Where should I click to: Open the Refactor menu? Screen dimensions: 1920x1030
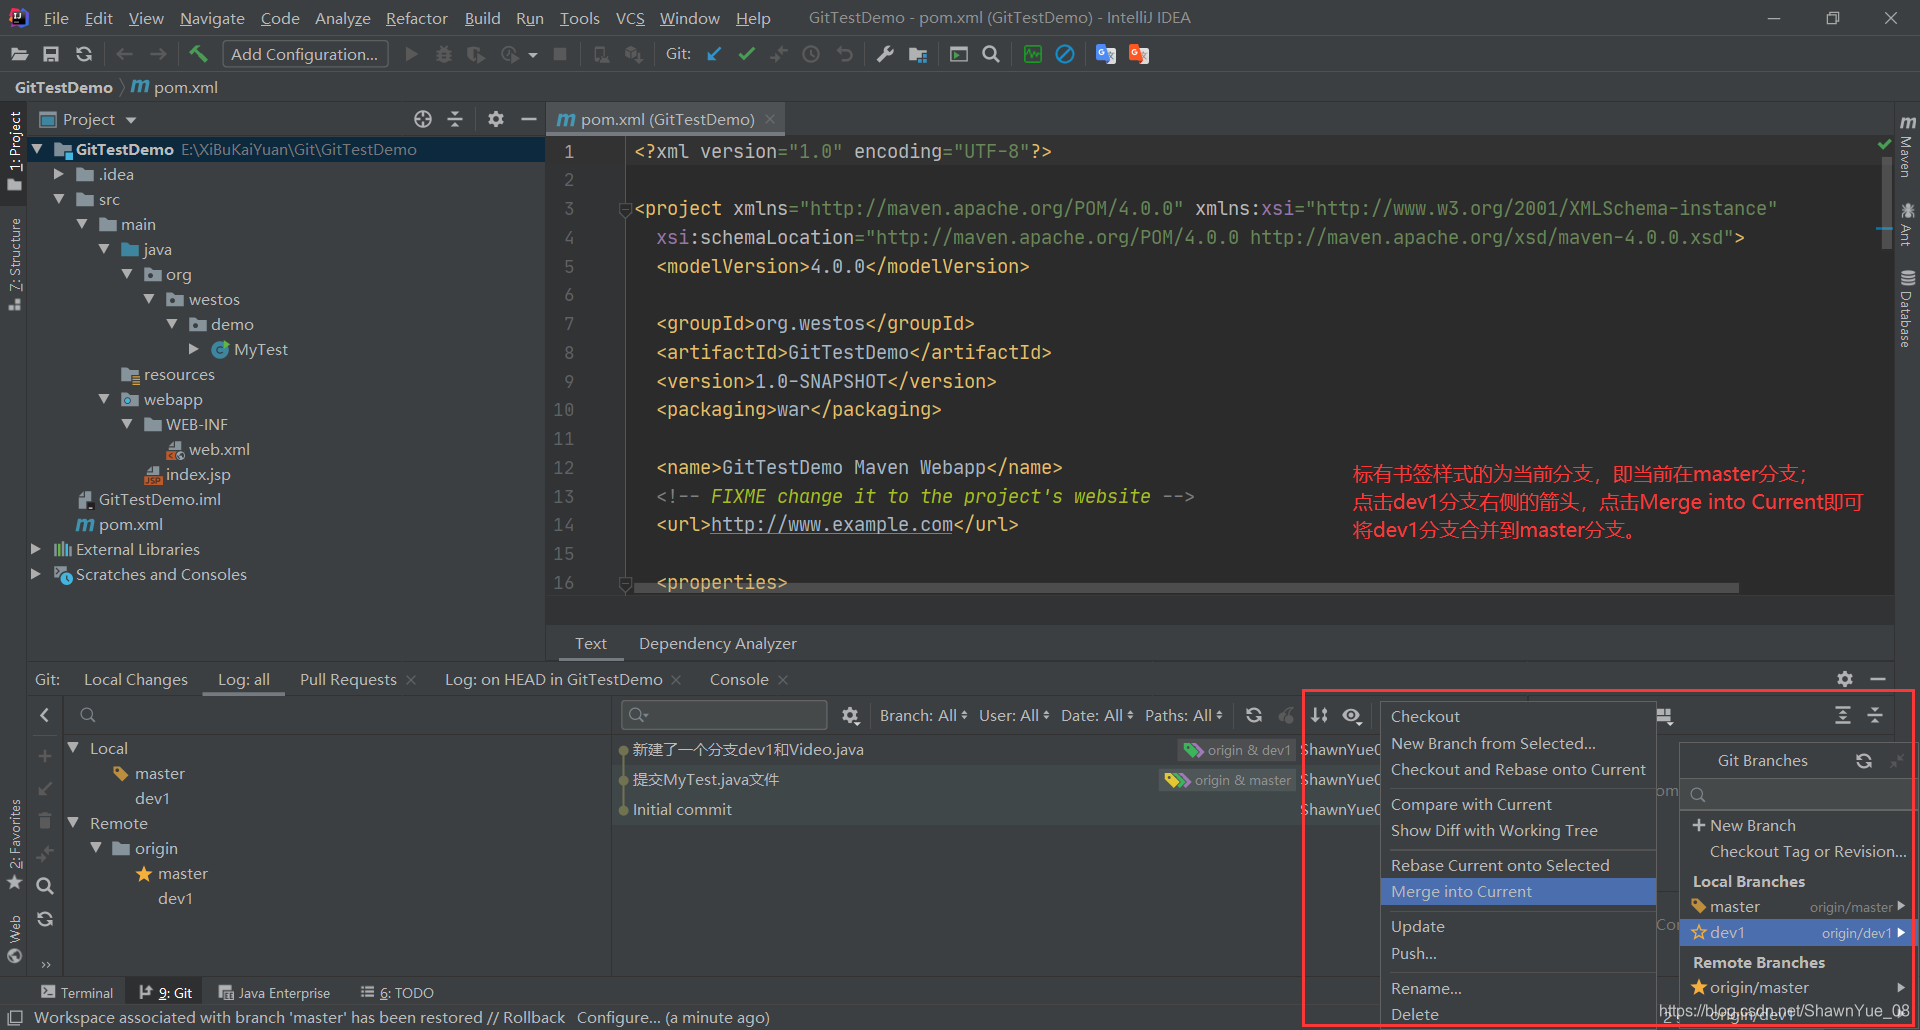[x=416, y=18]
